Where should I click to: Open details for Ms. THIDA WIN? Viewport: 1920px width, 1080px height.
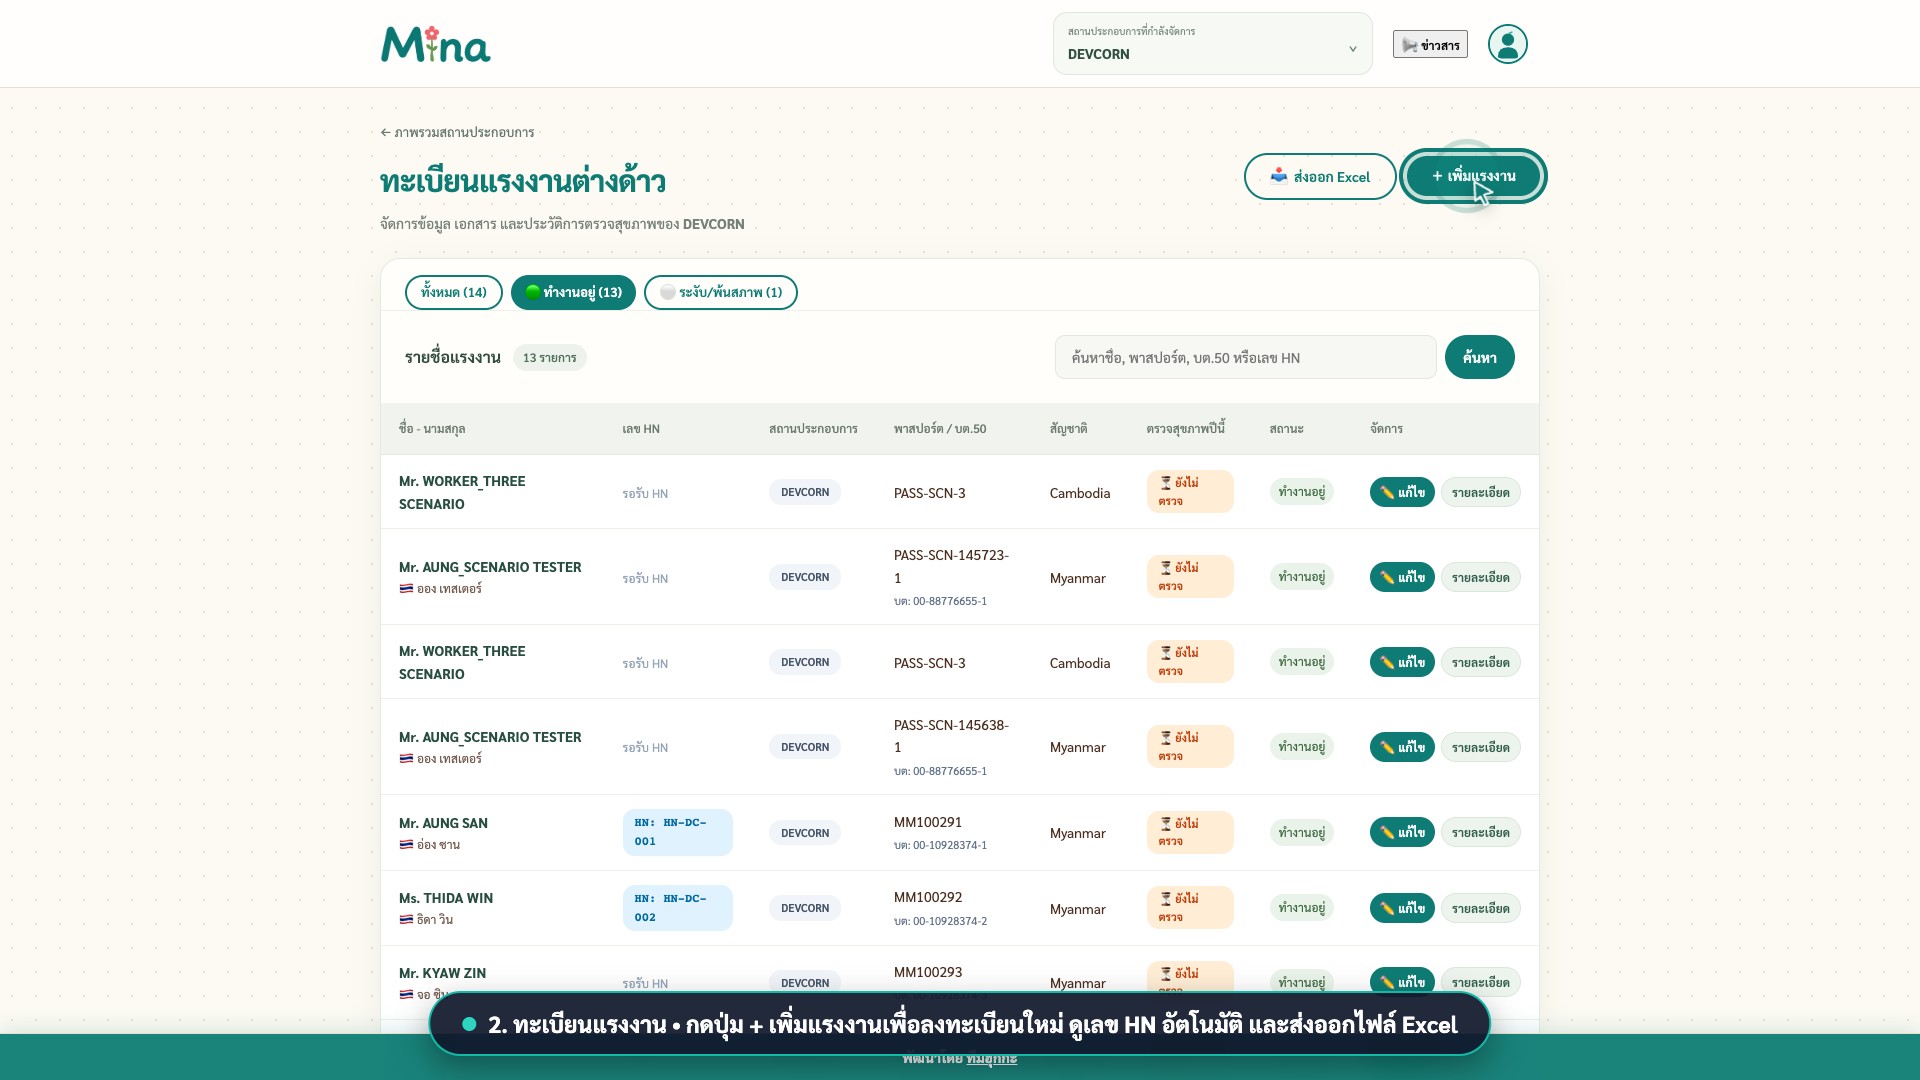[x=1480, y=908]
